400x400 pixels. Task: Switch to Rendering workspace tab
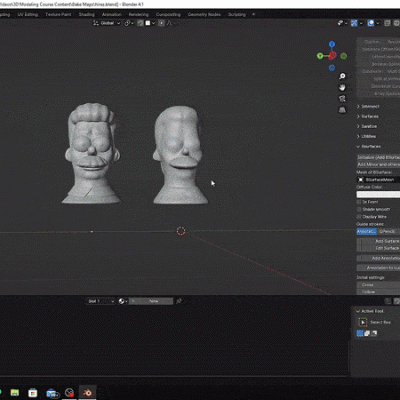click(x=139, y=14)
